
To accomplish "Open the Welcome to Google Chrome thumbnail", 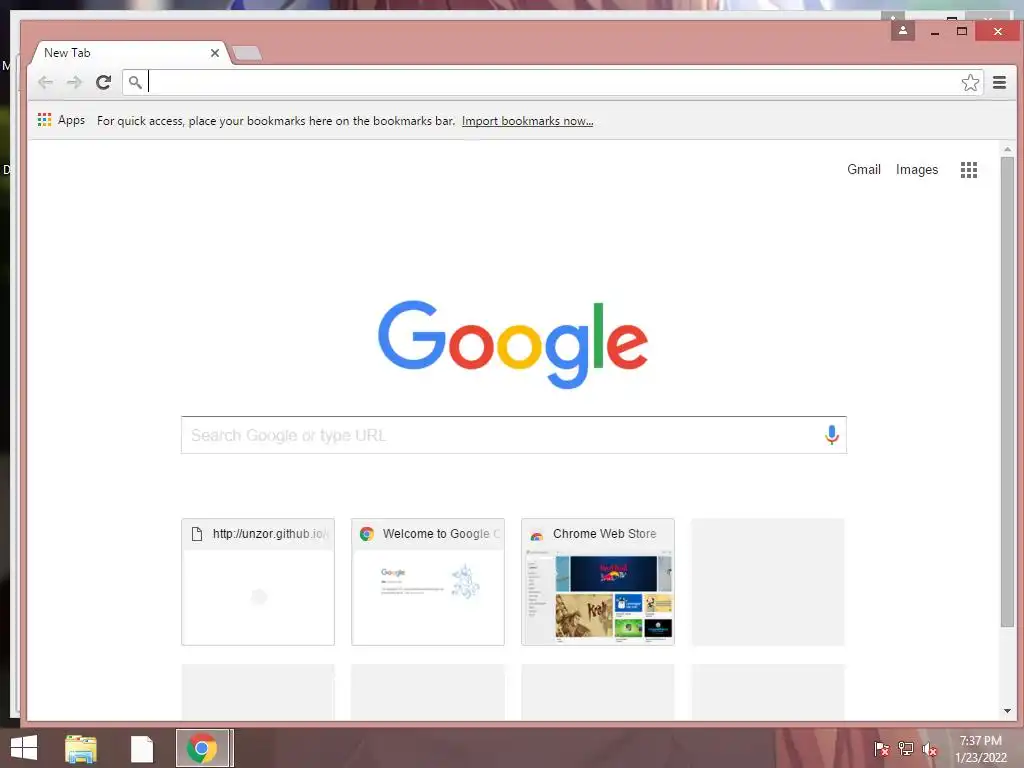I will 428,582.
